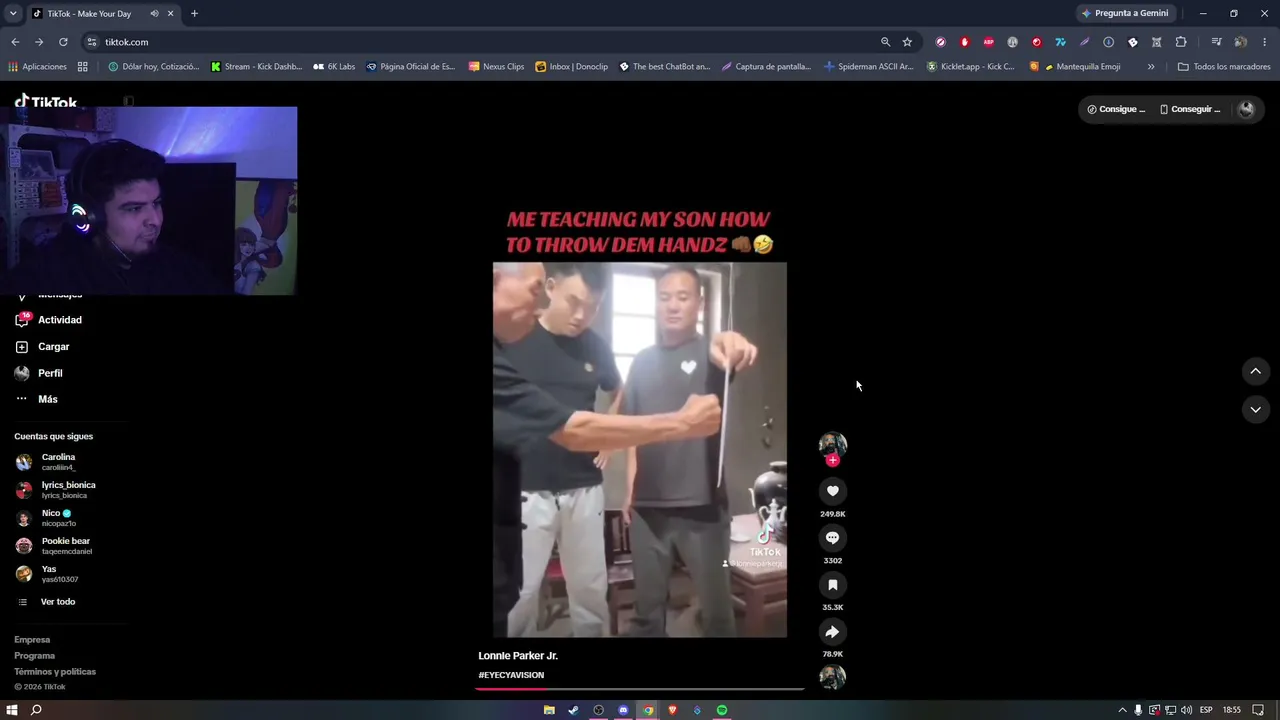
Task: Open the profile avatar menu at top right
Action: [1246, 109]
